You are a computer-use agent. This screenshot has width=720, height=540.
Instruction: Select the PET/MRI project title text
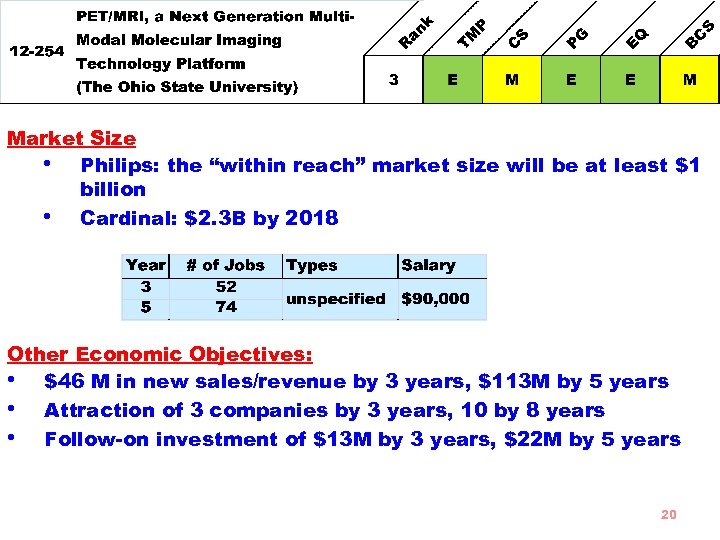(215, 40)
